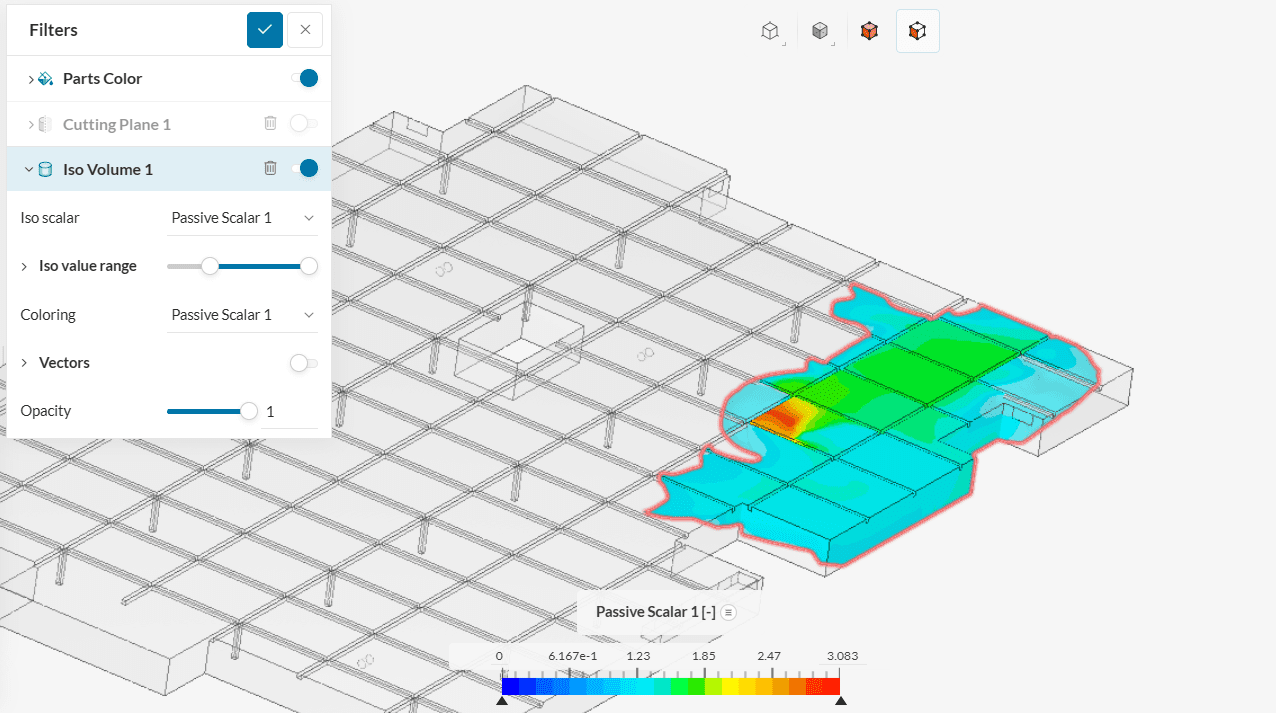Delete the Iso Volume 1 filter
This screenshot has height=713, width=1276.
pos(270,168)
